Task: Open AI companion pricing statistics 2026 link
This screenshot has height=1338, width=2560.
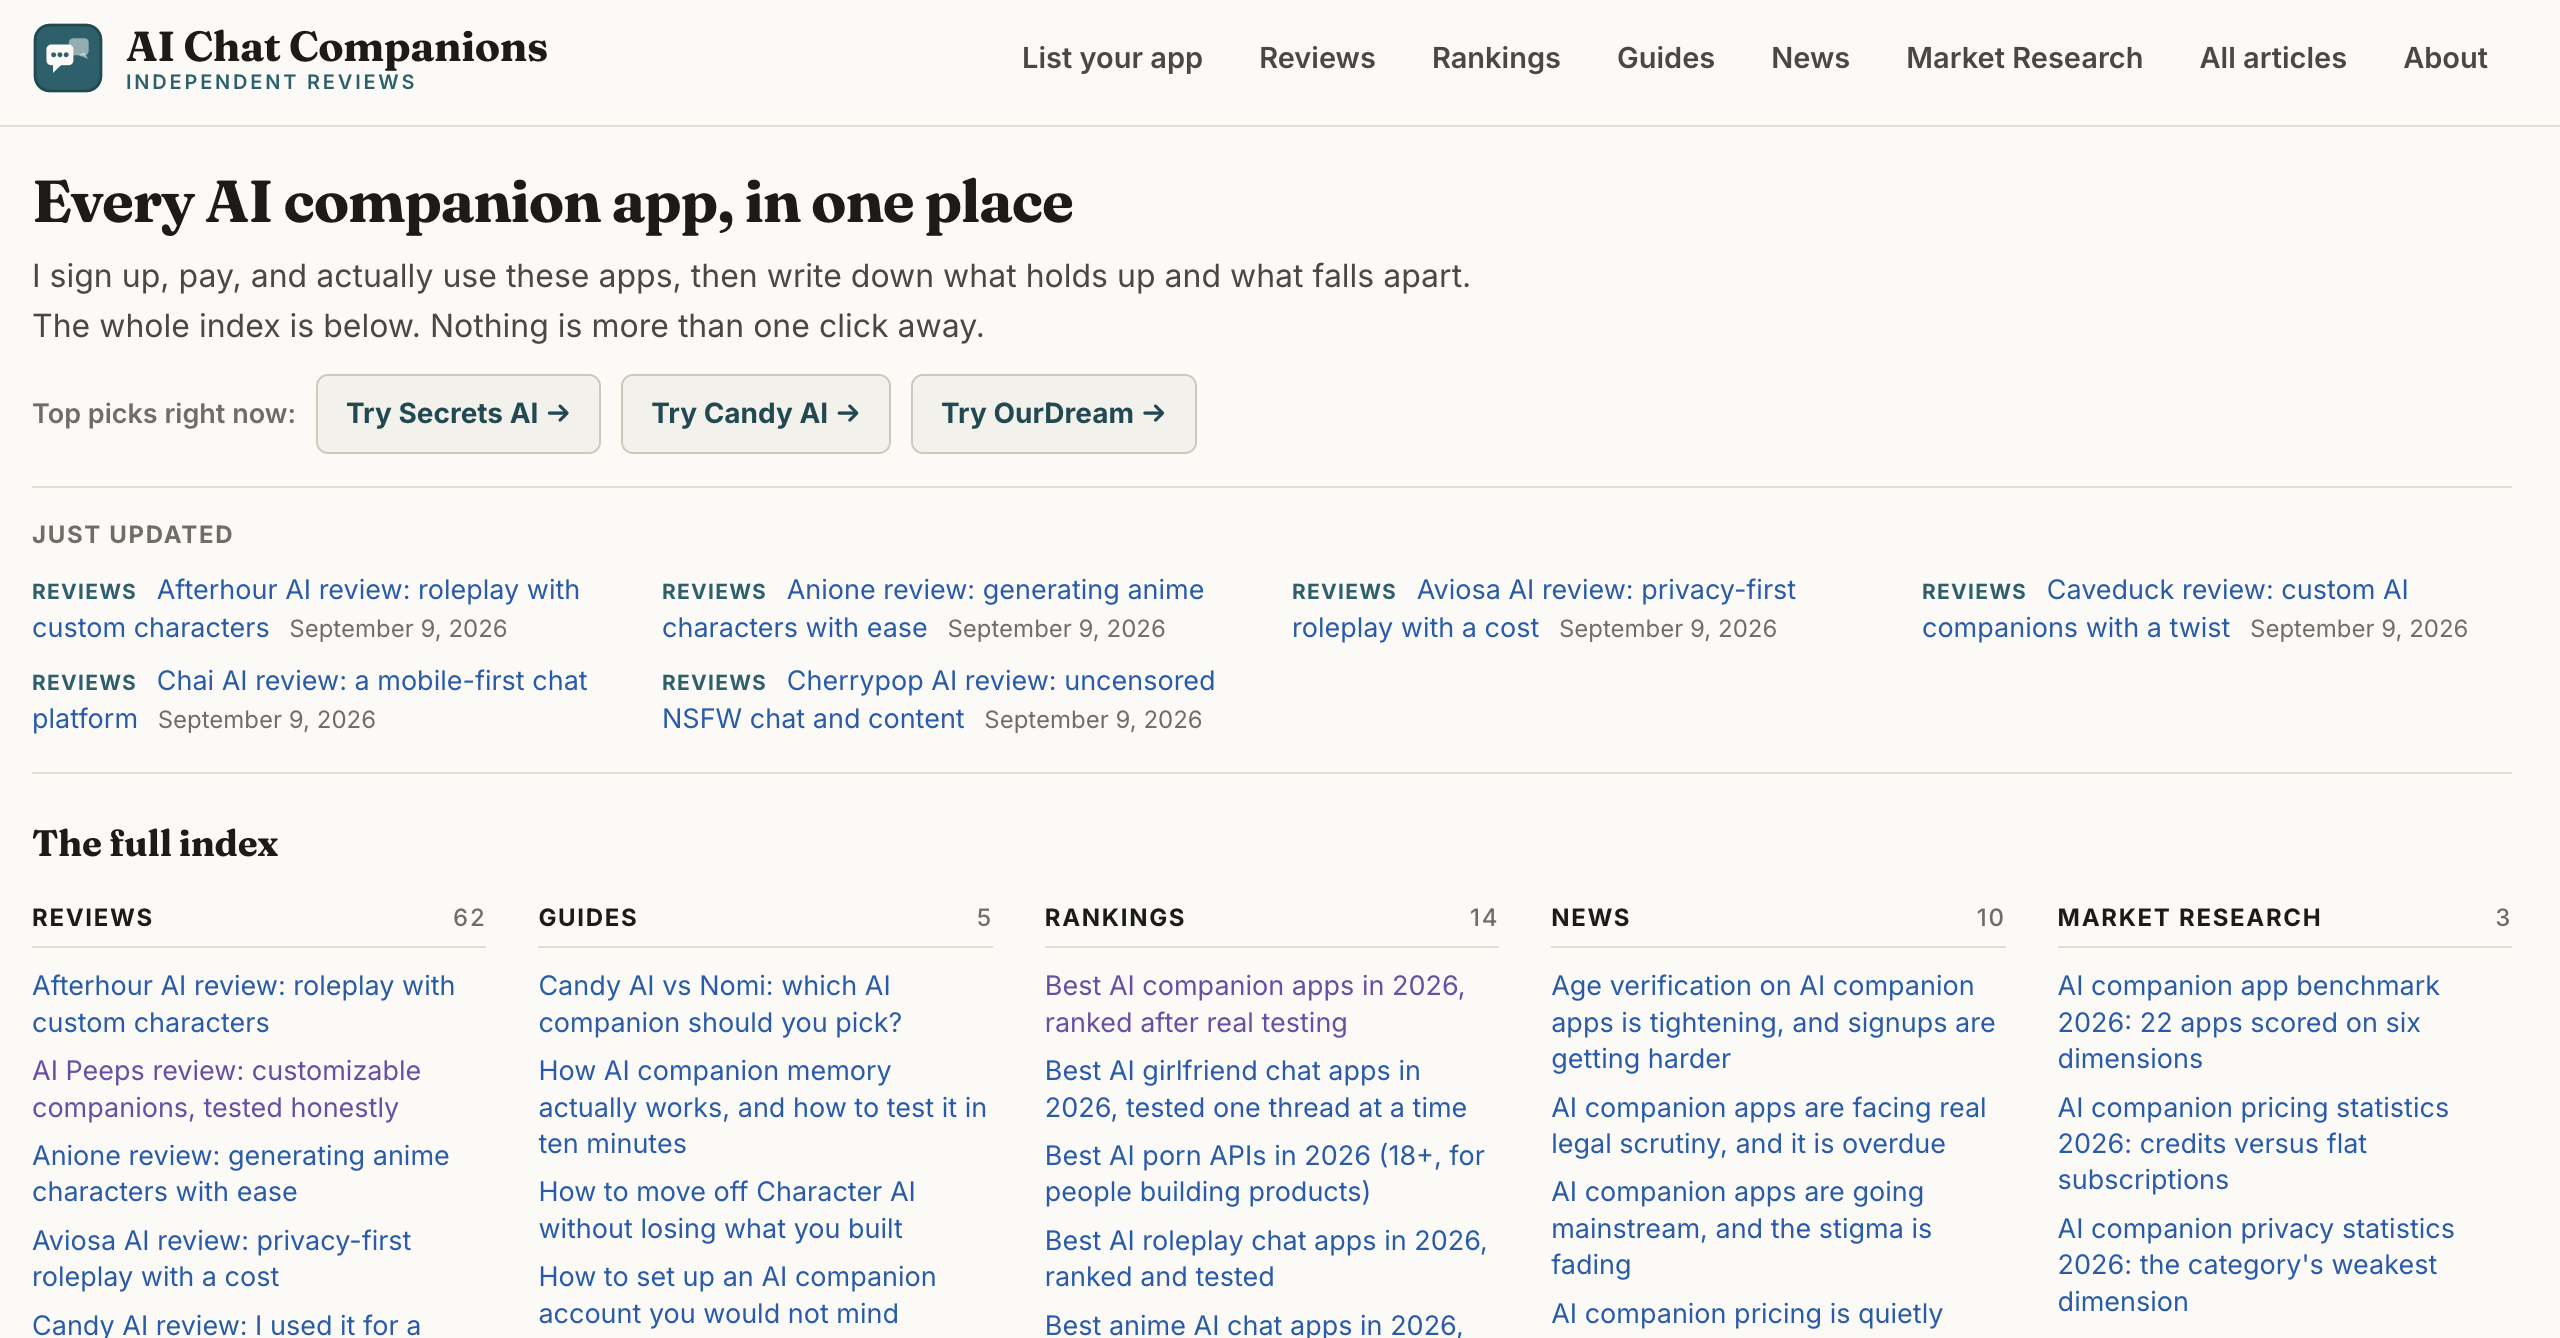Action: coord(2253,1143)
